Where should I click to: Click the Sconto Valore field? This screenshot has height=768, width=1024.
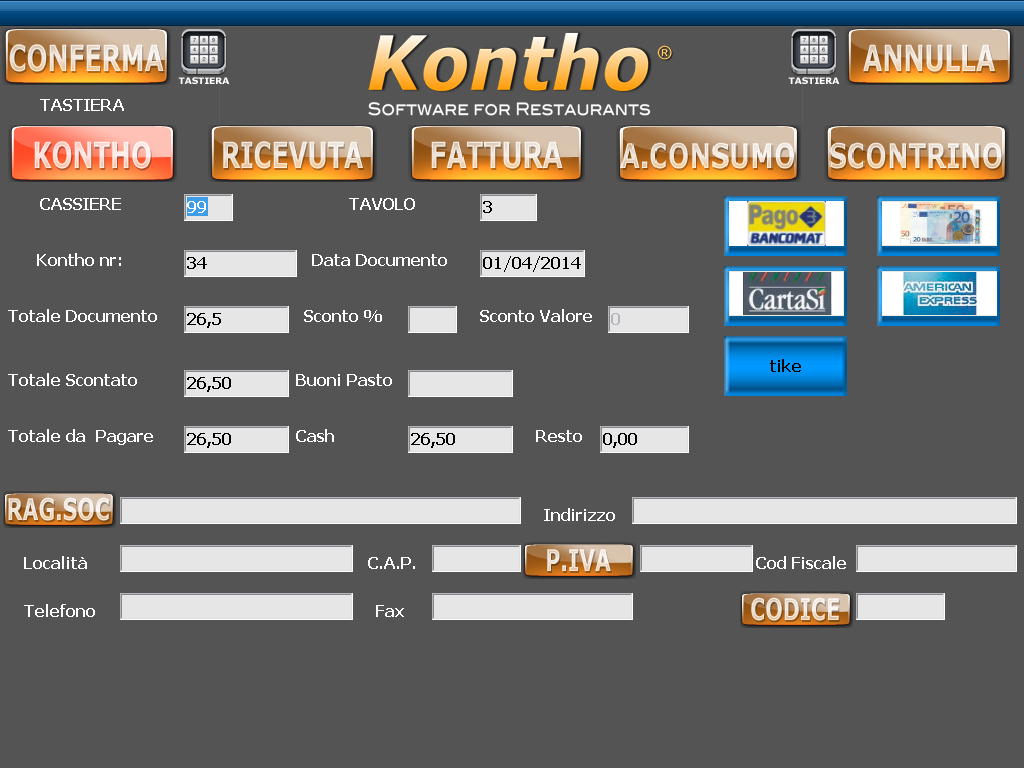click(648, 320)
